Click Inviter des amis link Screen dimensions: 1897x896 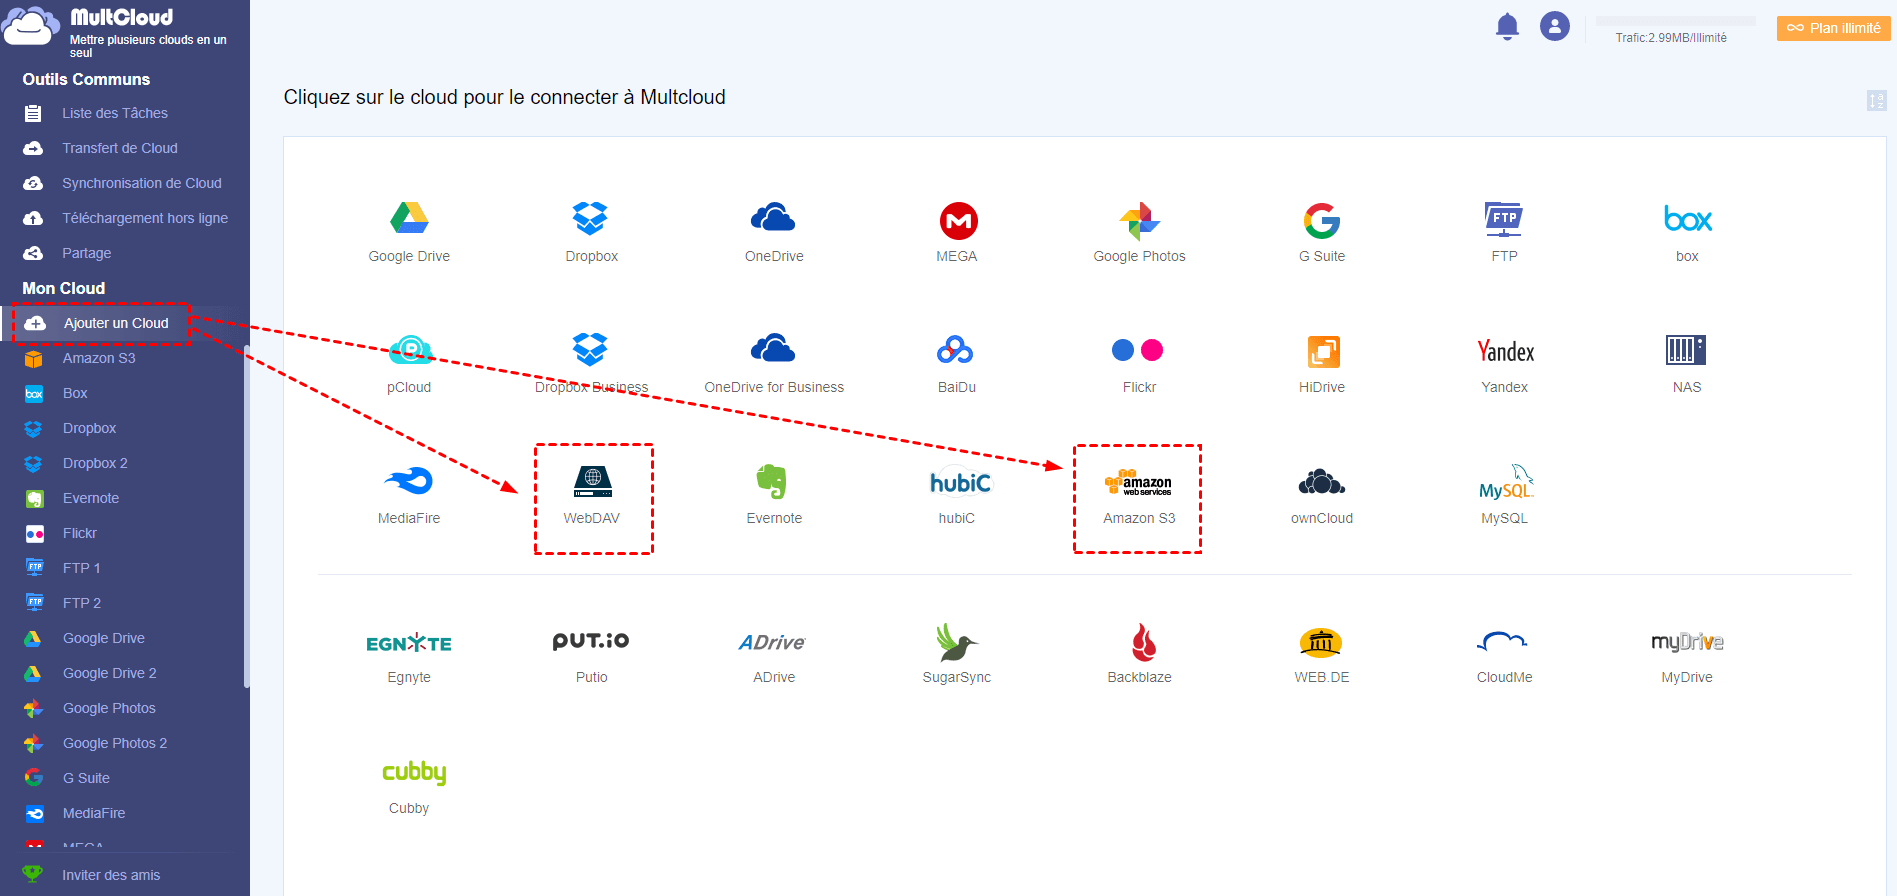[x=111, y=875]
